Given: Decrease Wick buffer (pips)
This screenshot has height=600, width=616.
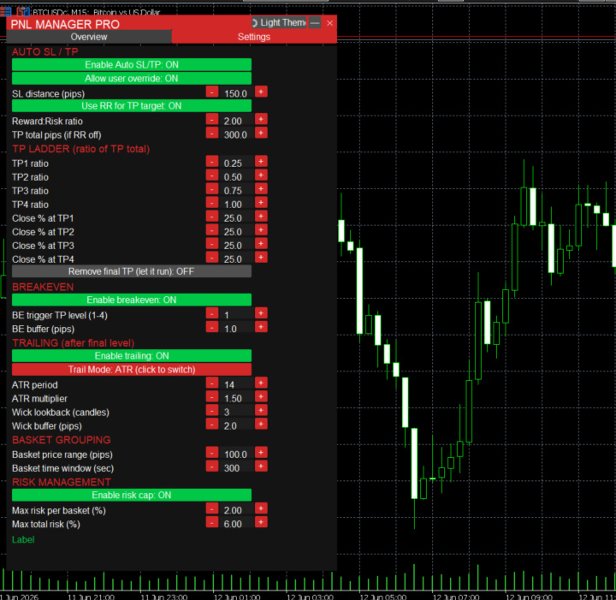Looking at the screenshot, I should tap(212, 424).
